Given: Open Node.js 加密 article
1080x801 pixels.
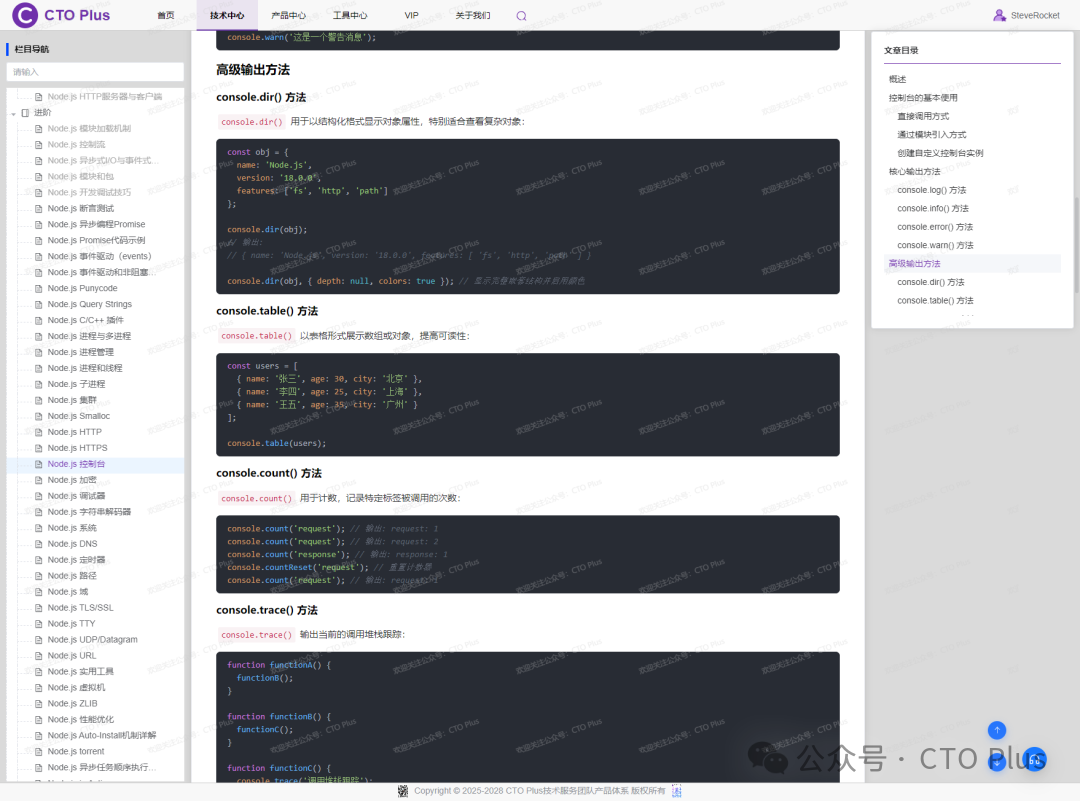Looking at the screenshot, I should click(72, 480).
